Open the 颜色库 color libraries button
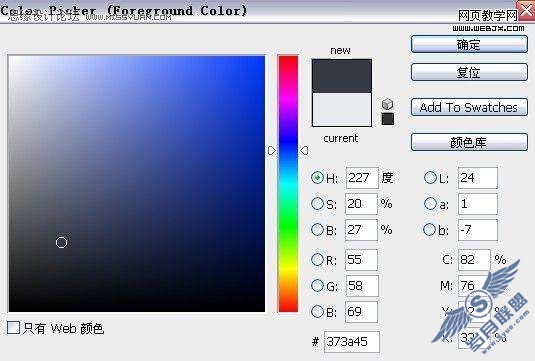 tap(469, 142)
